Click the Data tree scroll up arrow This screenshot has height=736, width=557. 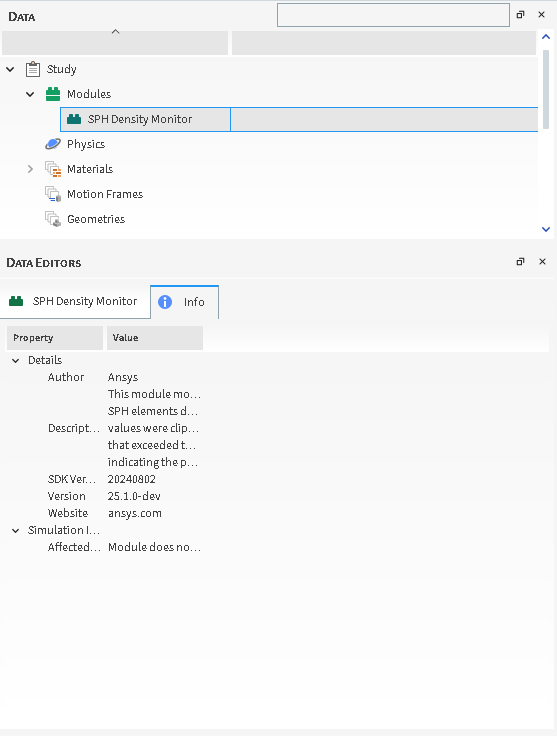pos(546,36)
